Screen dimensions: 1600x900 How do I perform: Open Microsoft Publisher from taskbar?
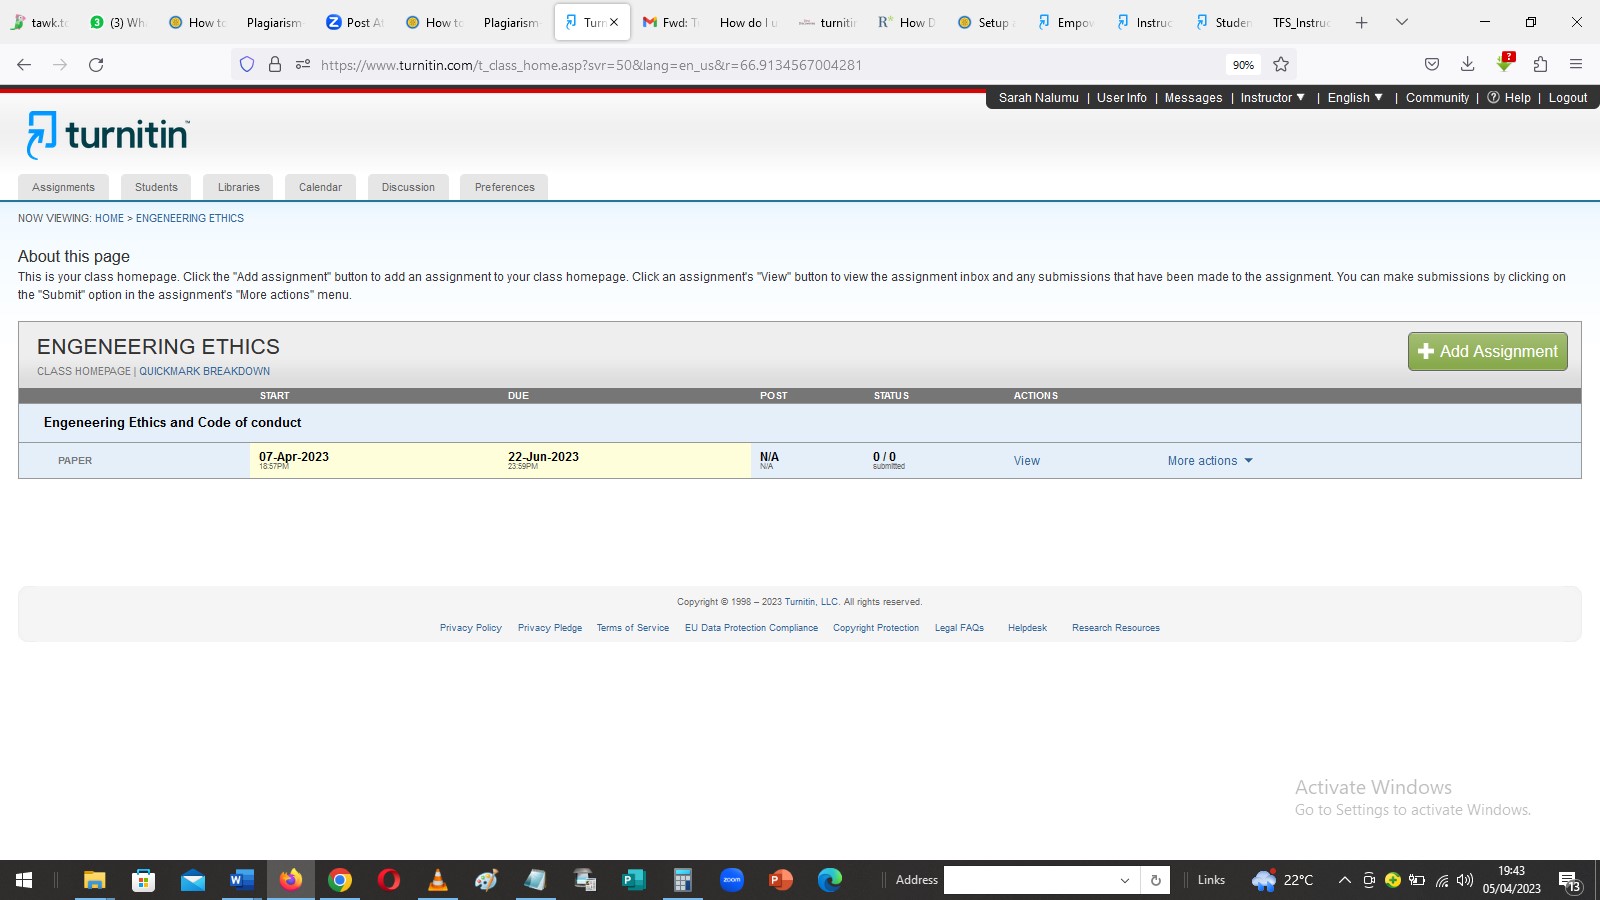(634, 880)
